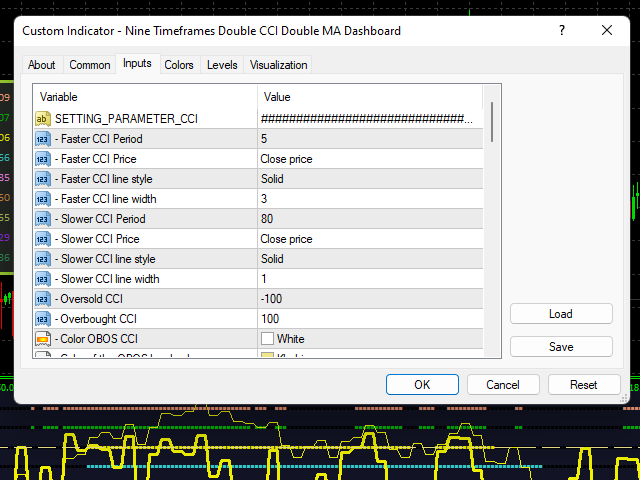This screenshot has width=640, height=480.
Task: Click the icon next to Faster CCI Price
Action: (x=43, y=159)
